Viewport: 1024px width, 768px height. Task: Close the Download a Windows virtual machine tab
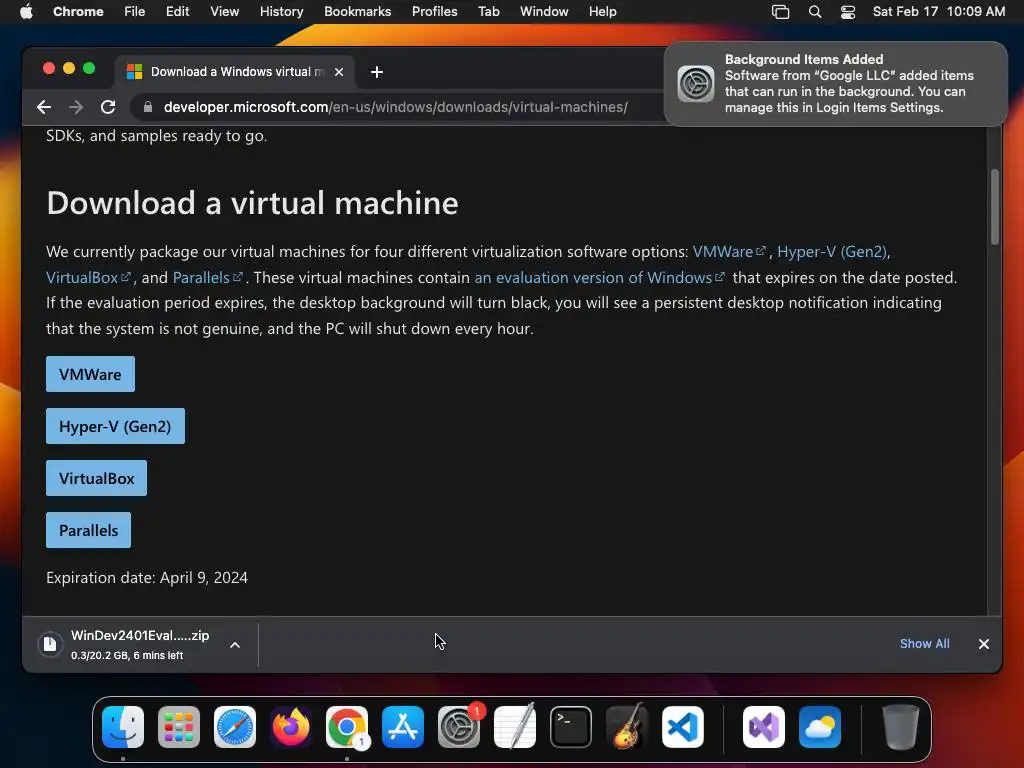coord(339,72)
